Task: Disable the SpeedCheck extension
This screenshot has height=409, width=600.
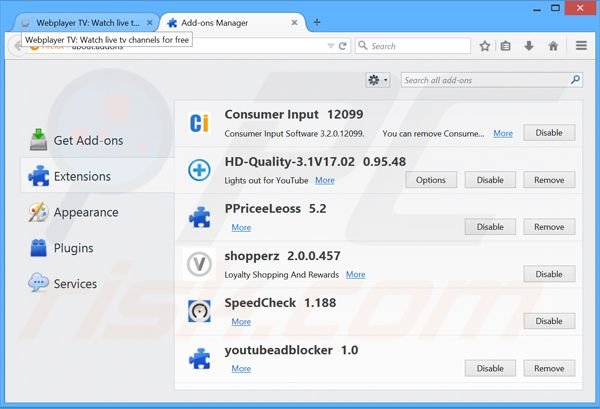Action: pos(549,321)
